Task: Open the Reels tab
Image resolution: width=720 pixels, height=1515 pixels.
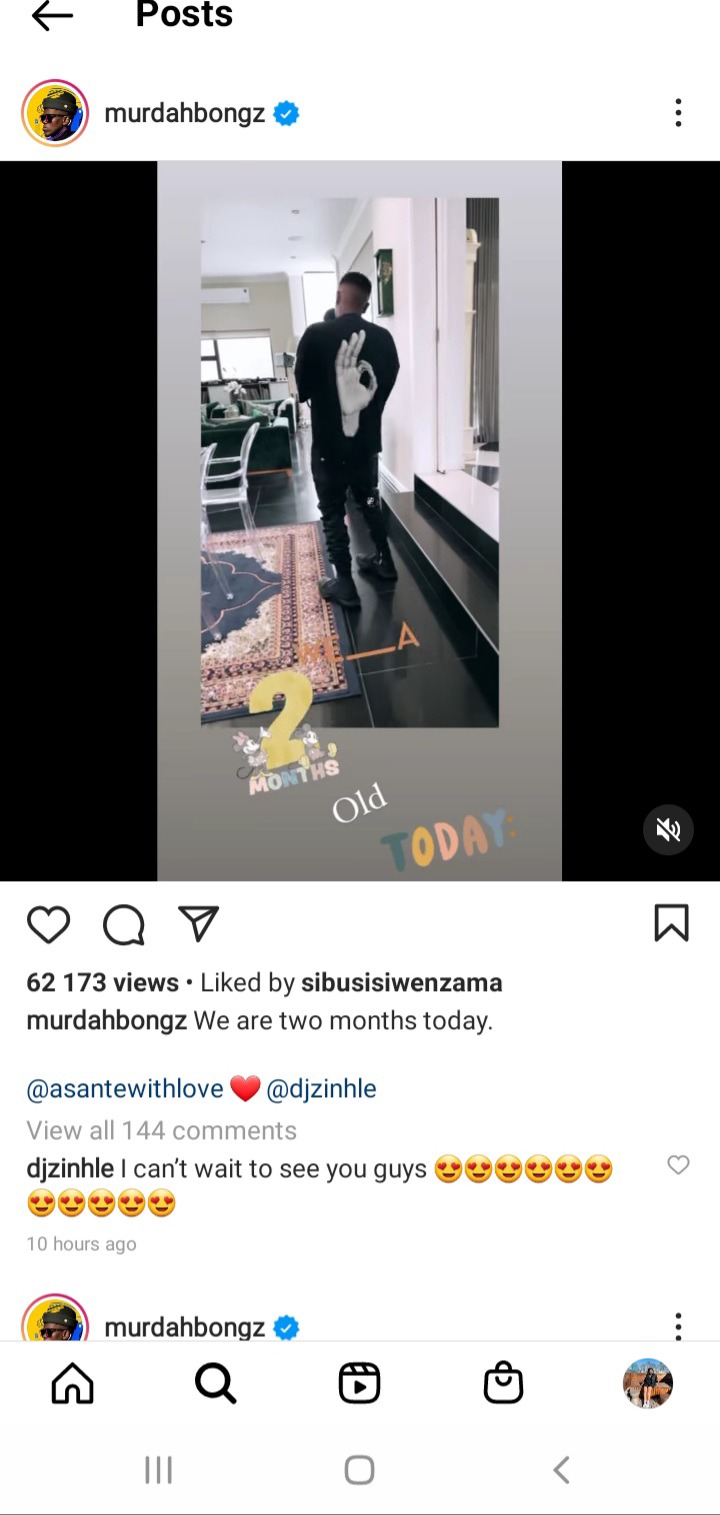Action: (x=359, y=1384)
